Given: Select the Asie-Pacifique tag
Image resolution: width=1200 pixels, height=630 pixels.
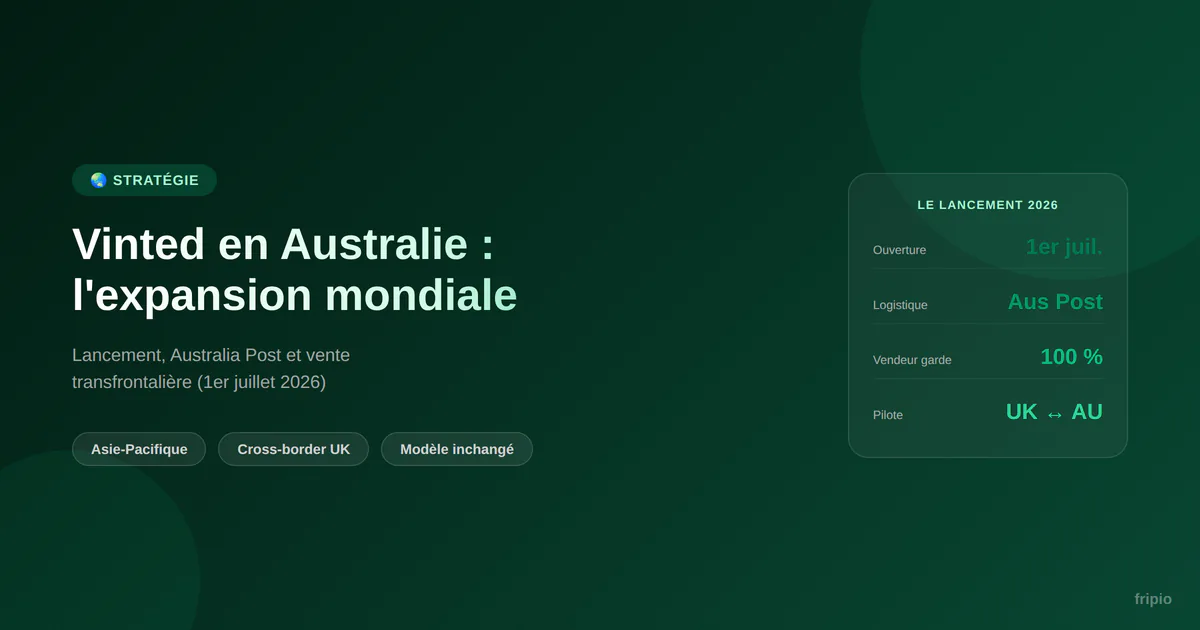Looking at the screenshot, I should click(139, 449).
